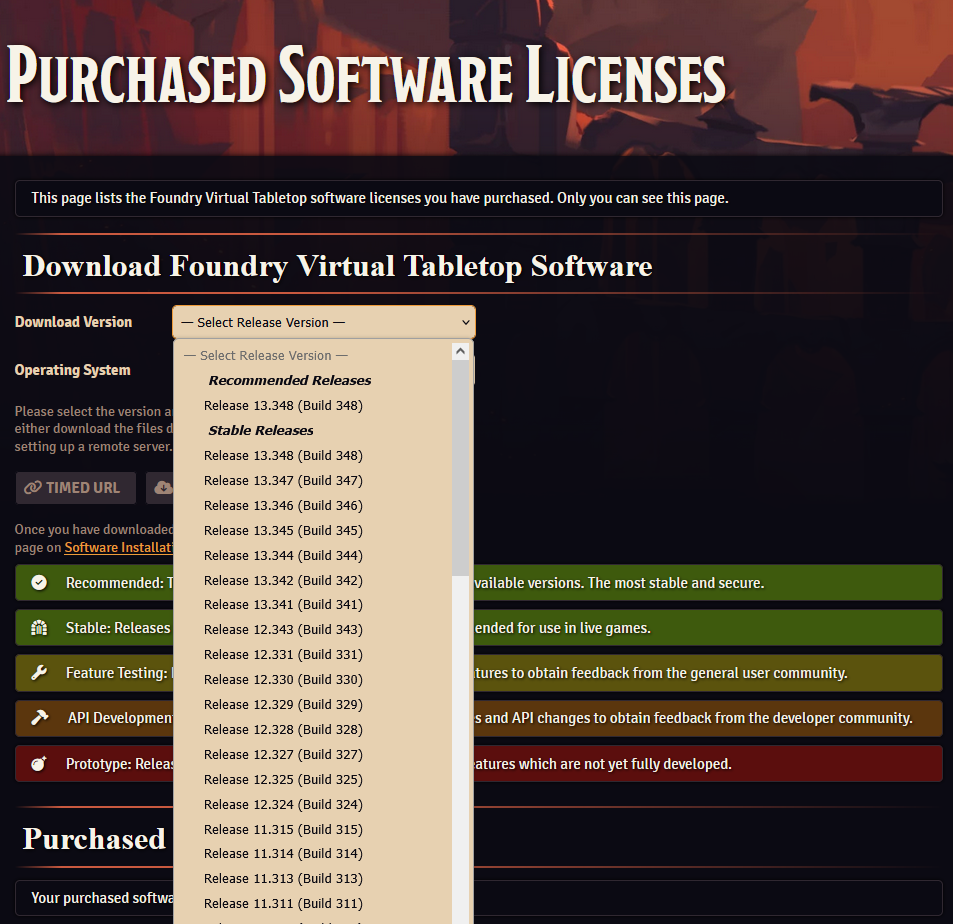Click the dropdown list scroll-up arrow
This screenshot has height=924, width=953.
pos(460,351)
